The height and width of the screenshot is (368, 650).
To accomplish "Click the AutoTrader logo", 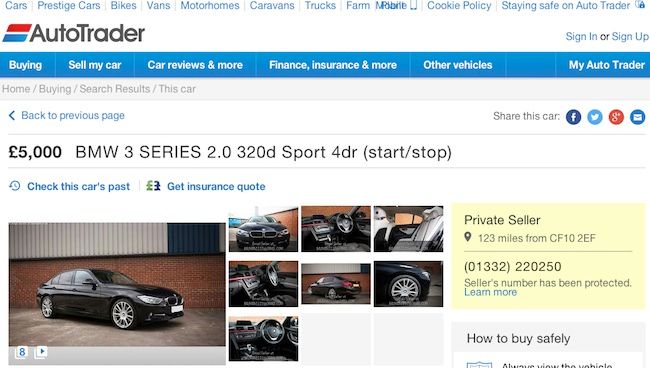I will coord(74,33).
